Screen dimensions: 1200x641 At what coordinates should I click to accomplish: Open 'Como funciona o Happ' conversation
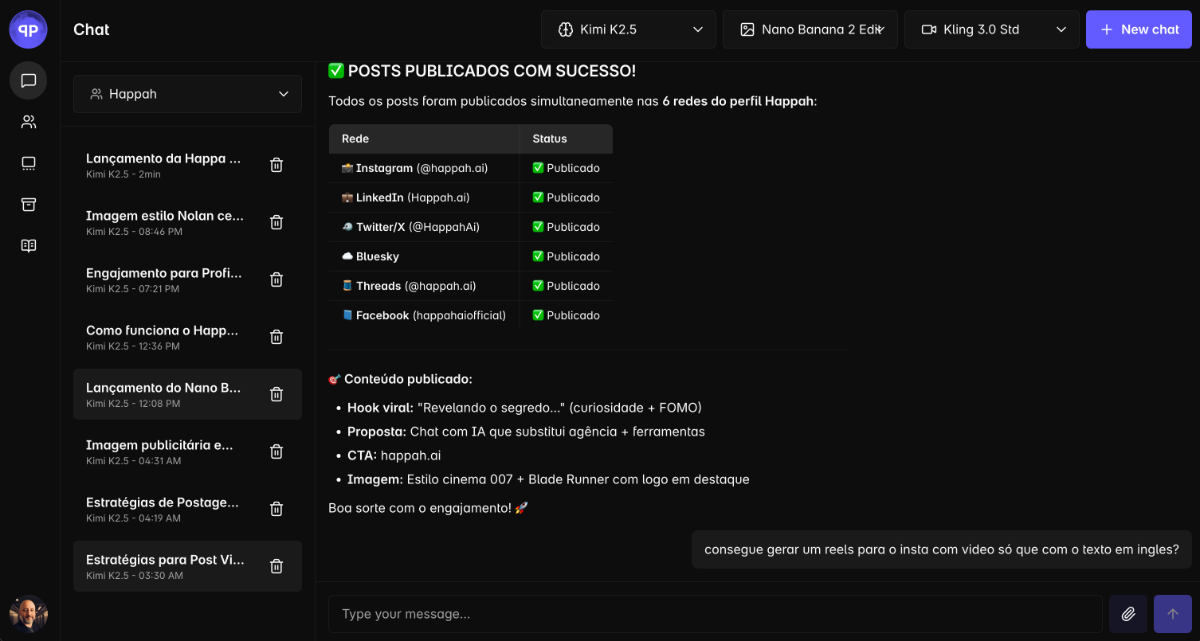[163, 337]
